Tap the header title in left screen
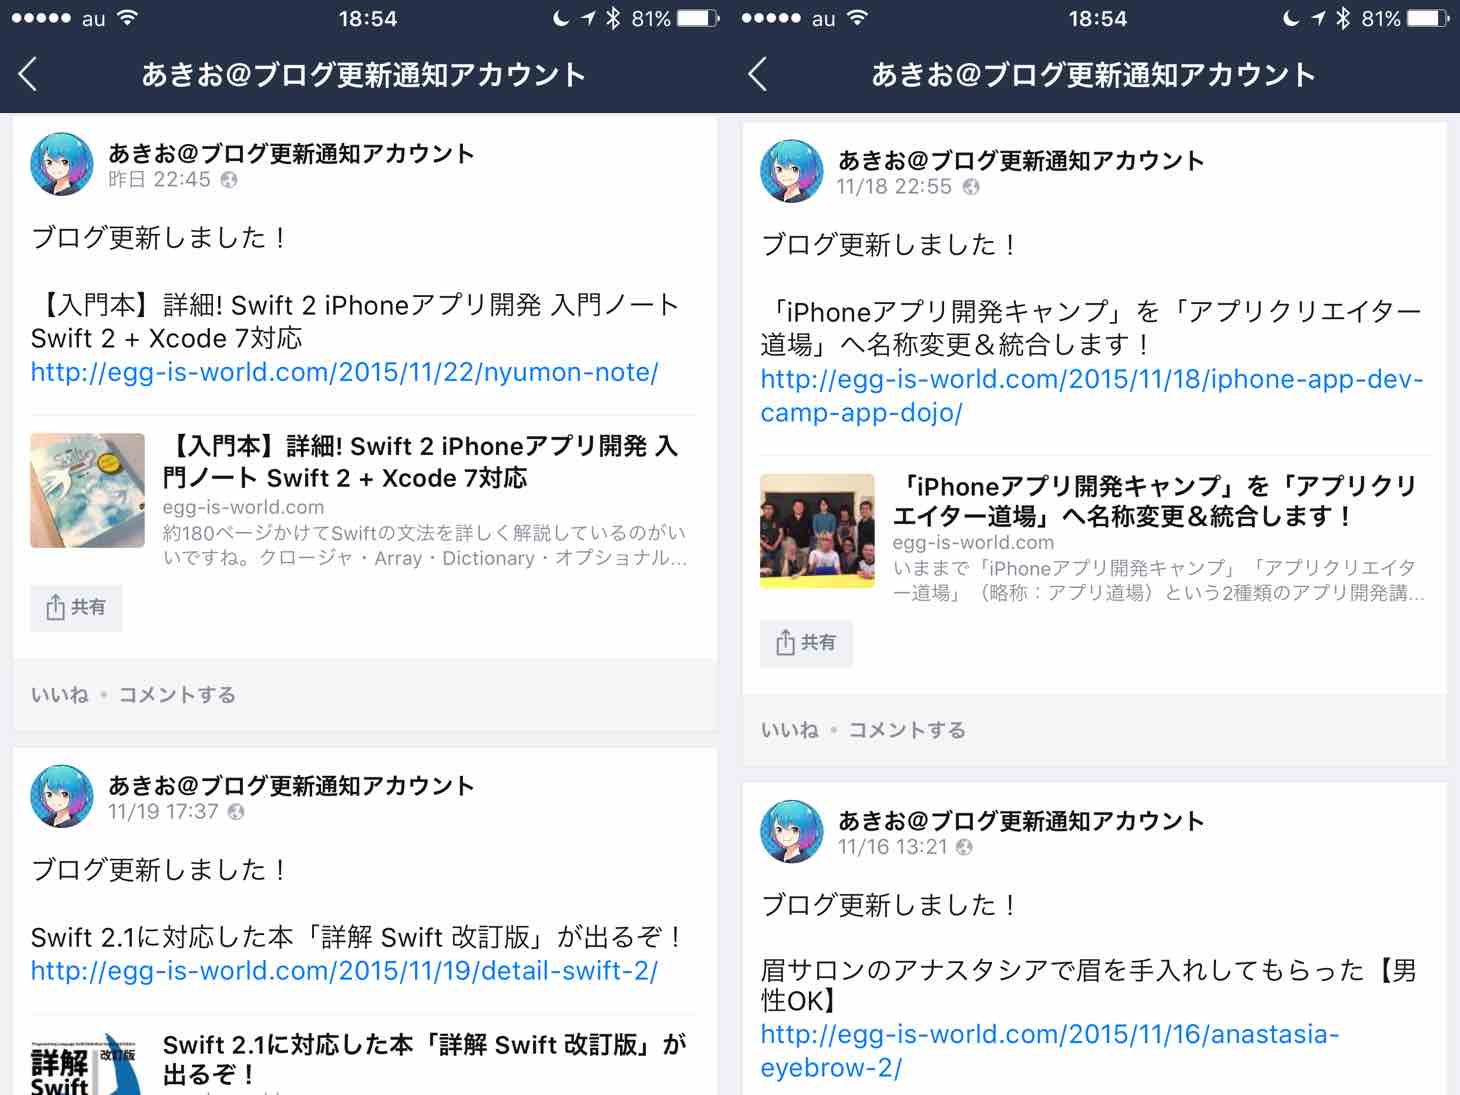The height and width of the screenshot is (1095, 1460). [x=363, y=74]
